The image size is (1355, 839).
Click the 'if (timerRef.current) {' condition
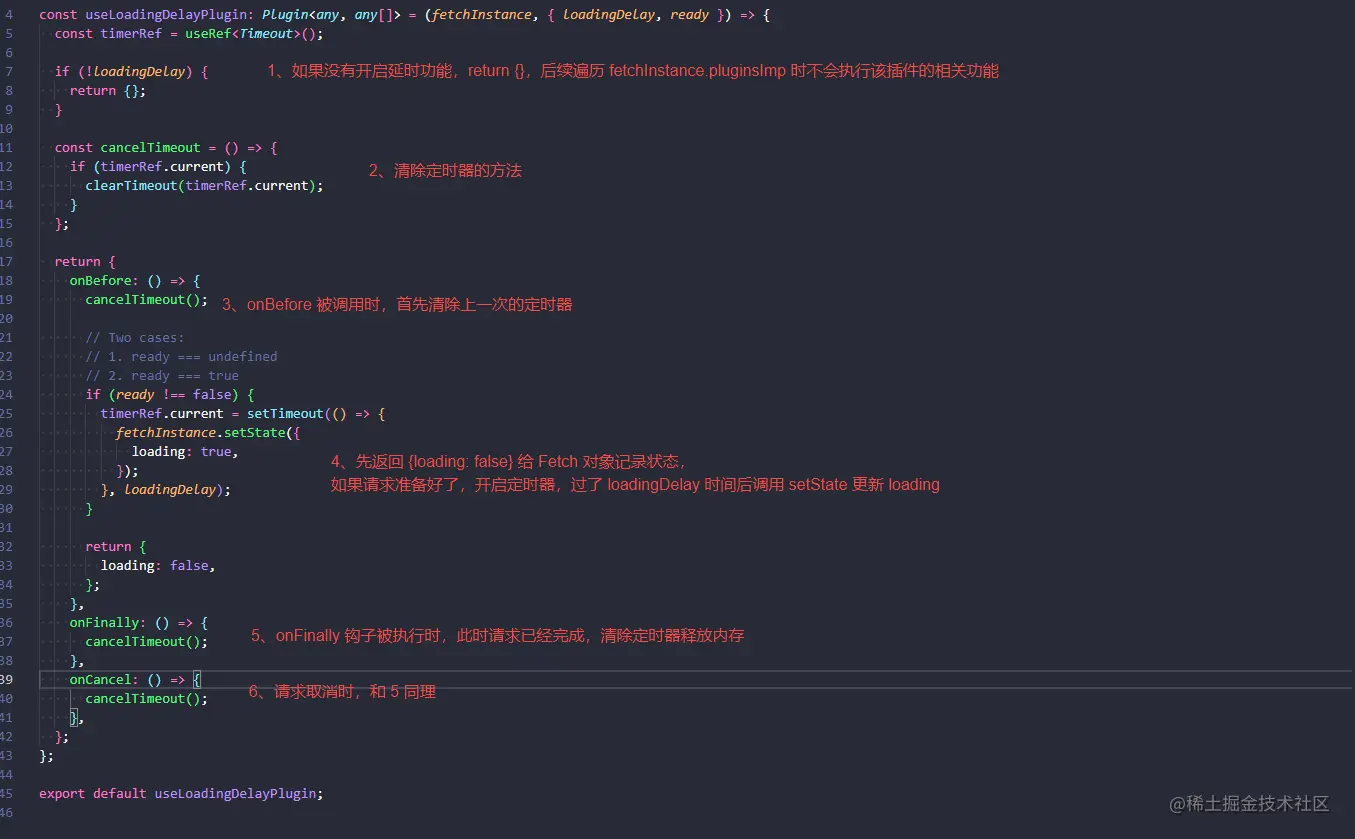(x=158, y=167)
